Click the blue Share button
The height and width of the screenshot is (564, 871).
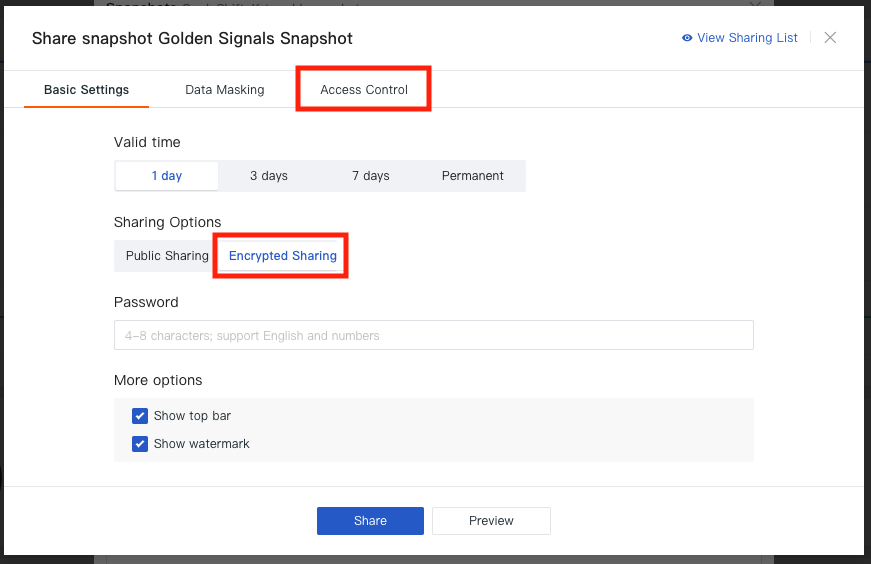pos(371,521)
